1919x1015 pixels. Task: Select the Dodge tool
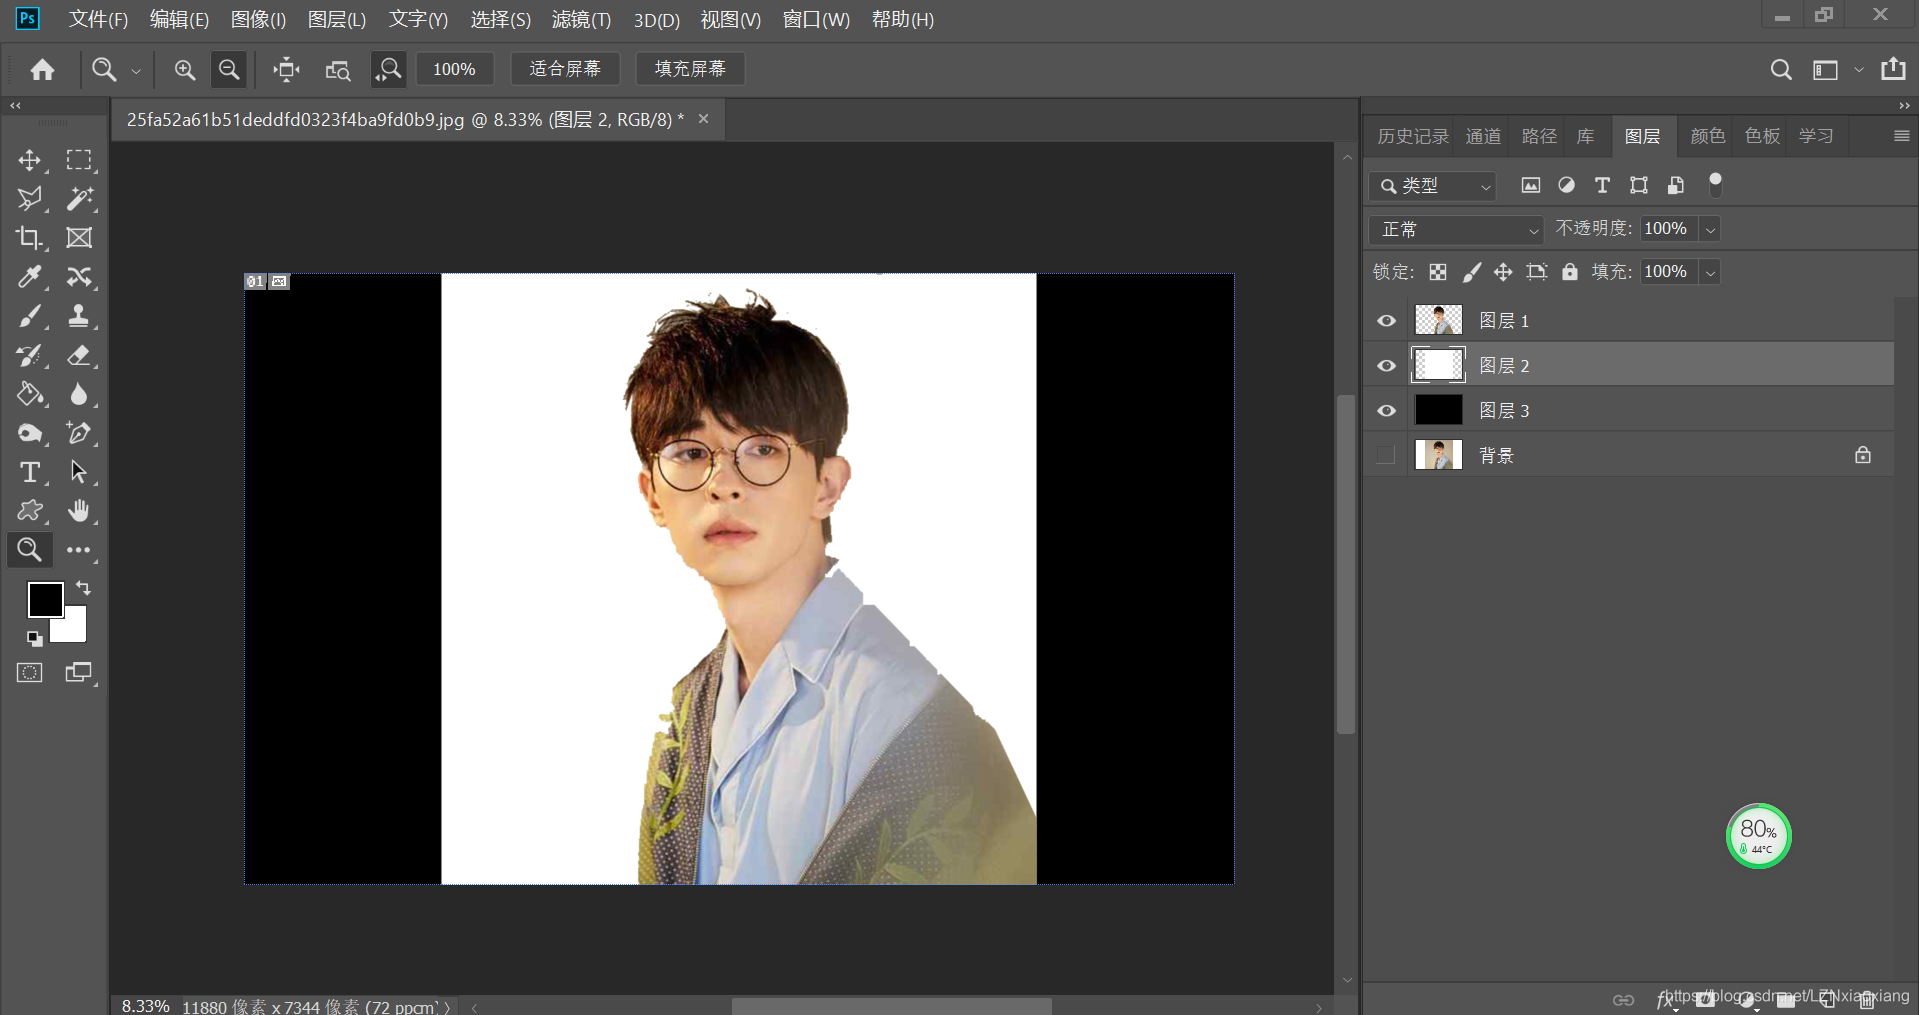[x=29, y=433]
